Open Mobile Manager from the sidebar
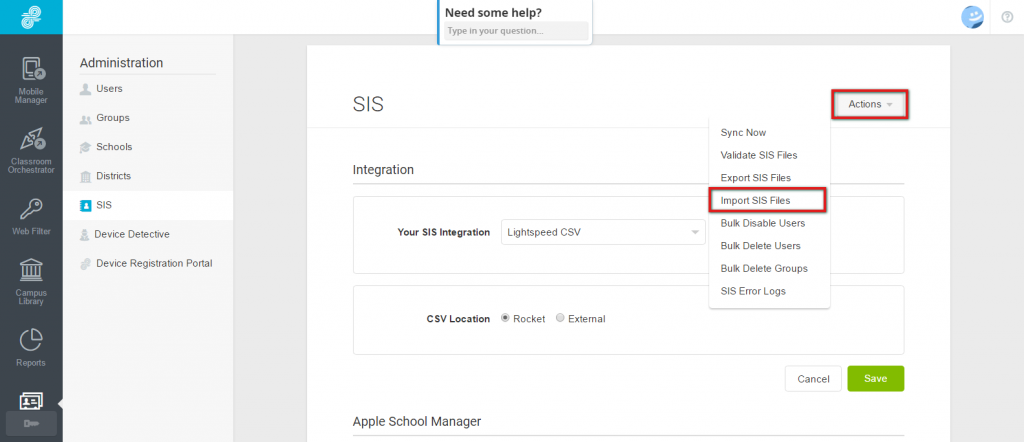 (31, 80)
